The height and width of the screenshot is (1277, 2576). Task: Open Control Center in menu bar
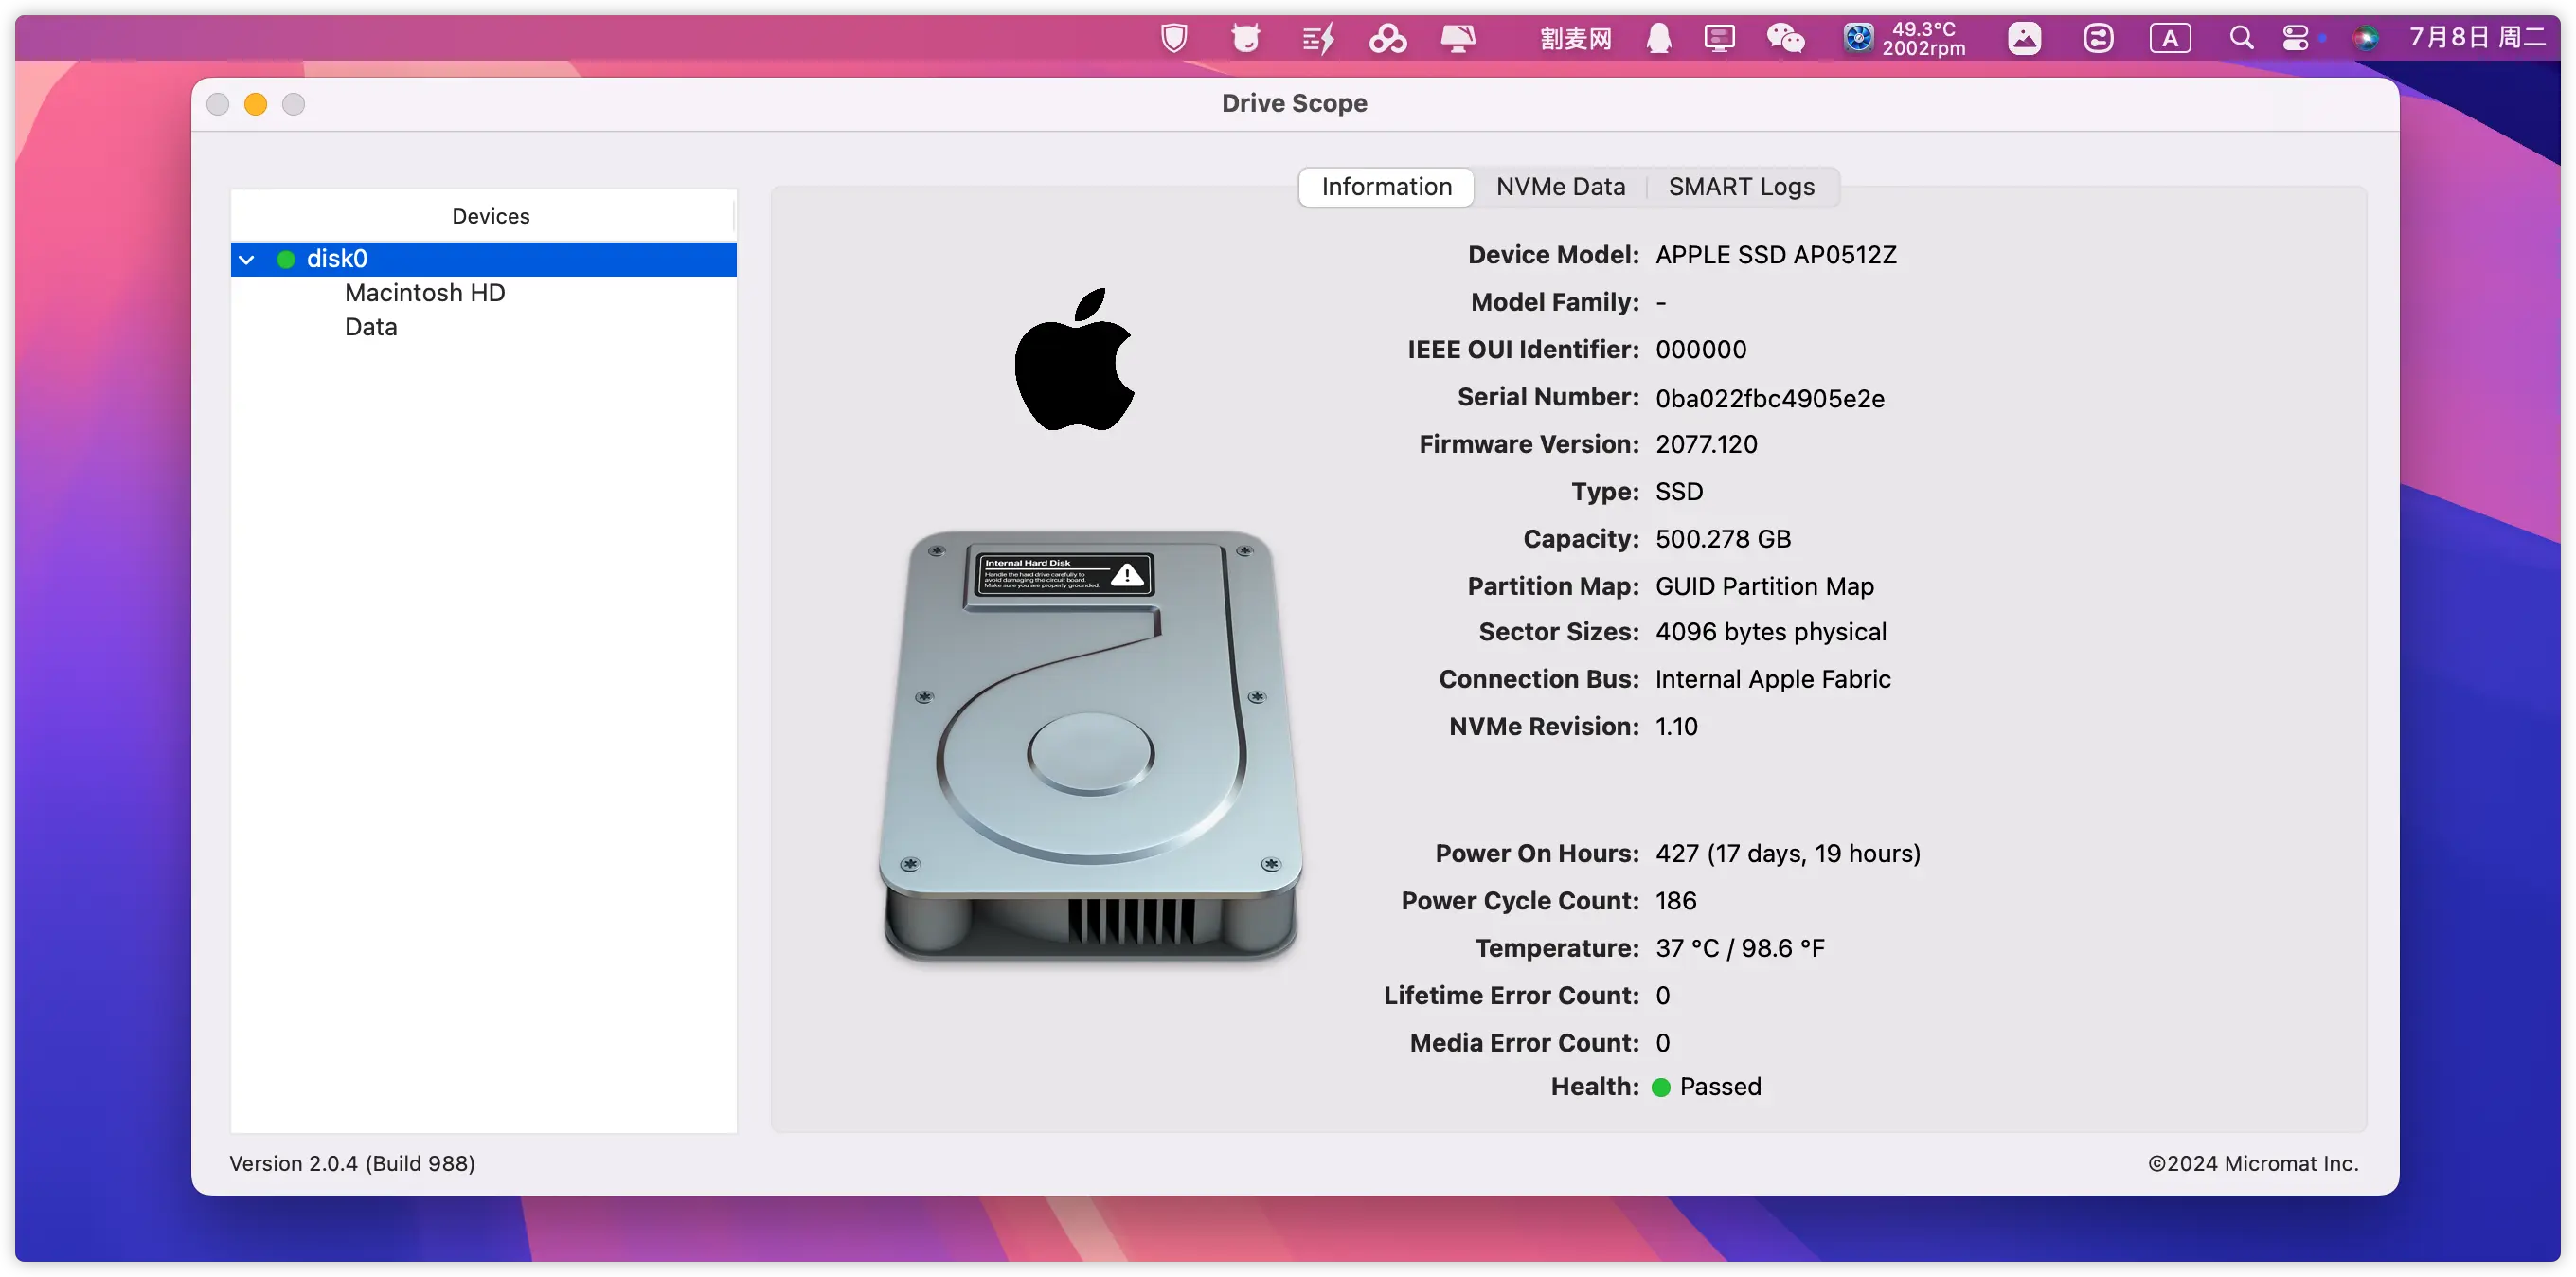tap(2296, 39)
